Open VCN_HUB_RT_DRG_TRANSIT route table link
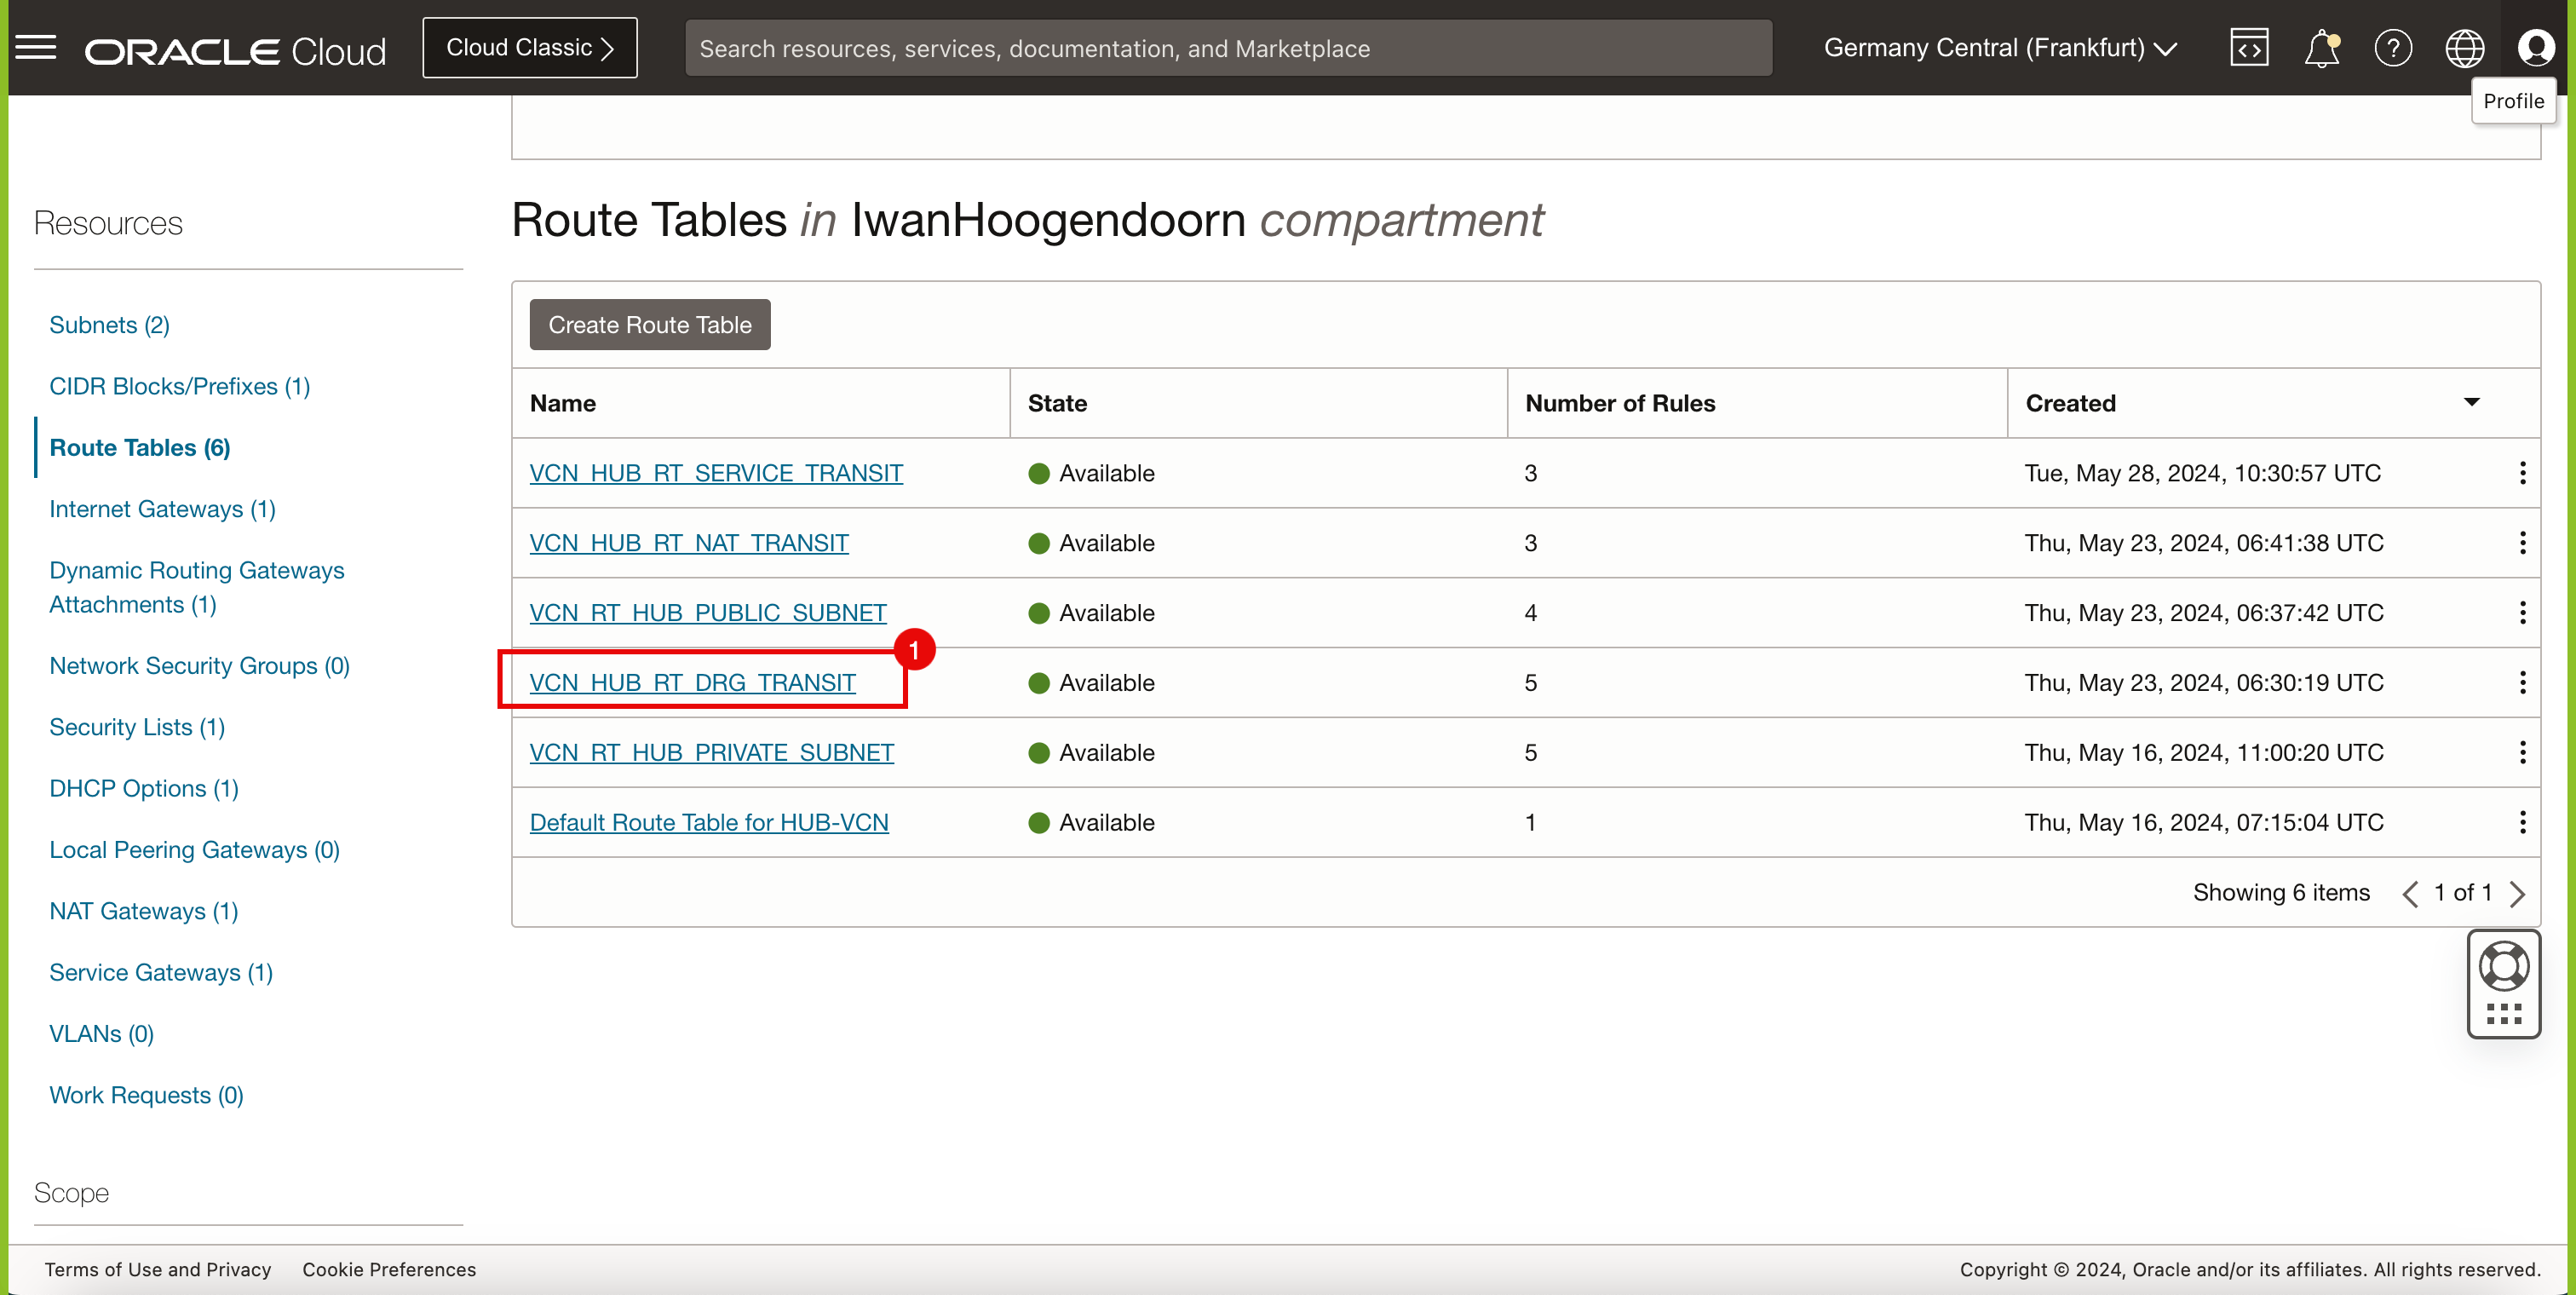 pos(692,681)
